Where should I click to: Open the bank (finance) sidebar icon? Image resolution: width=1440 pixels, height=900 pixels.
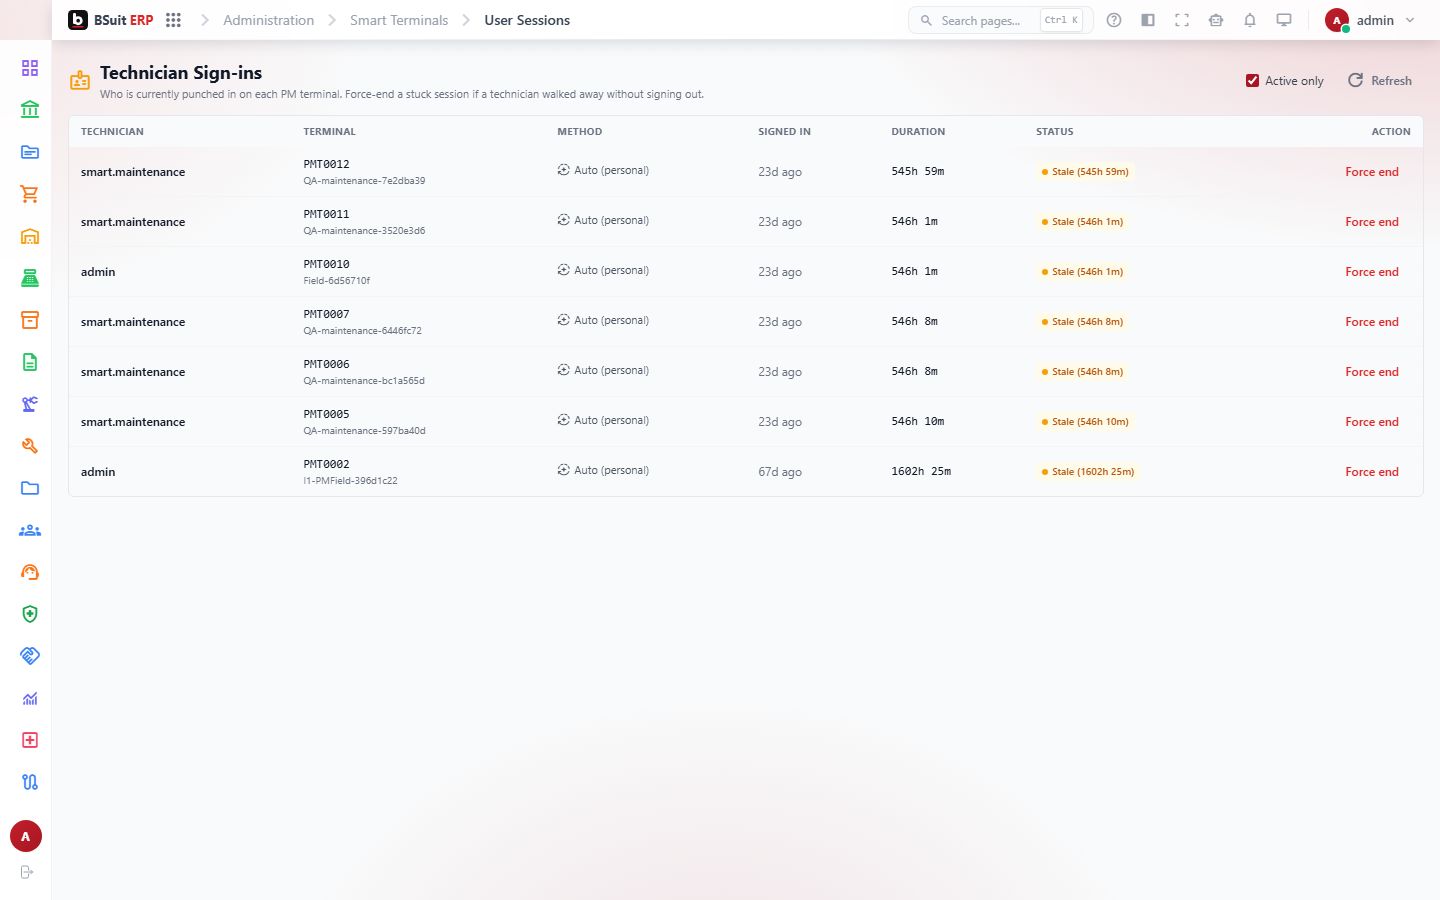point(30,110)
